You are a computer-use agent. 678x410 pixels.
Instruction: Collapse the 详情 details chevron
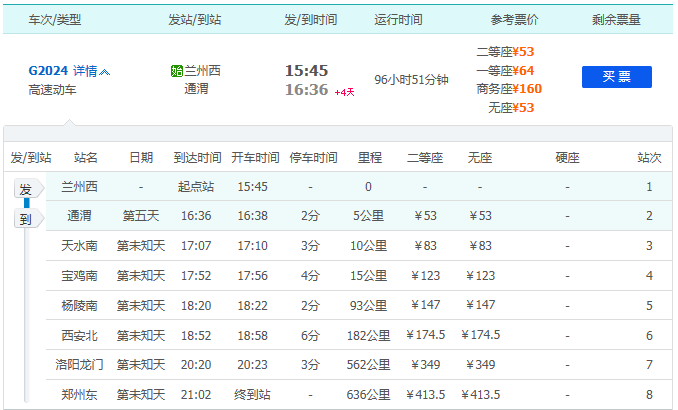(105, 72)
